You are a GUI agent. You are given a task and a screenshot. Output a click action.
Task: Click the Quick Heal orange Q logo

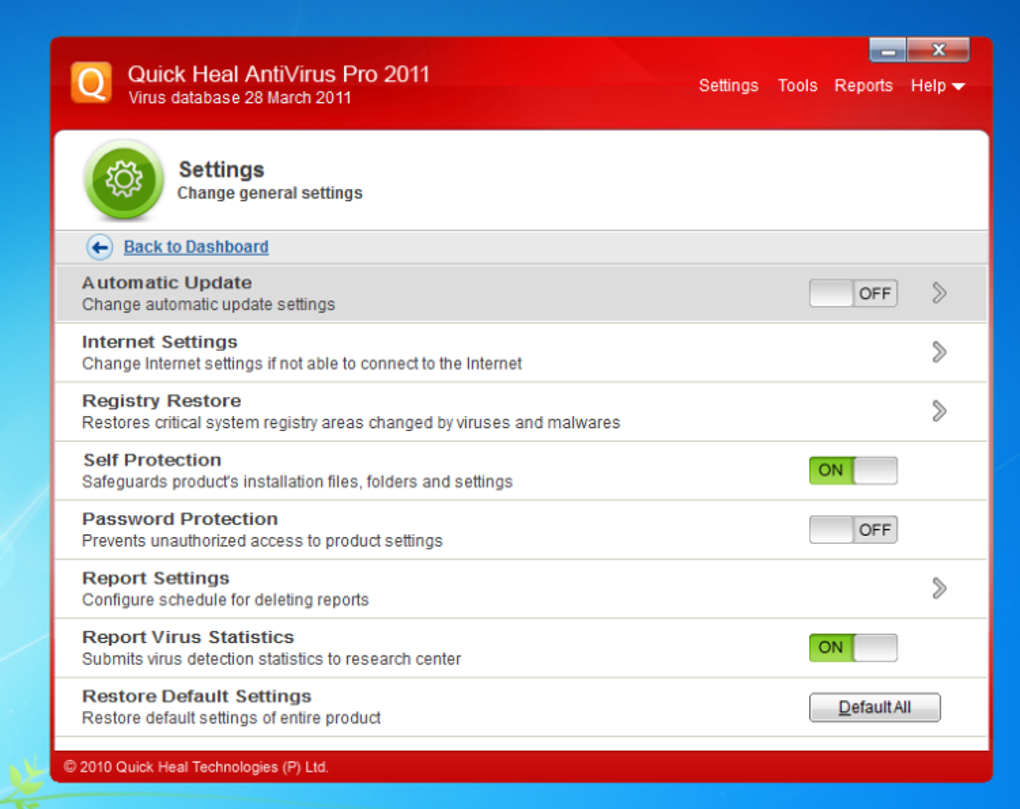pyautogui.click(x=91, y=83)
